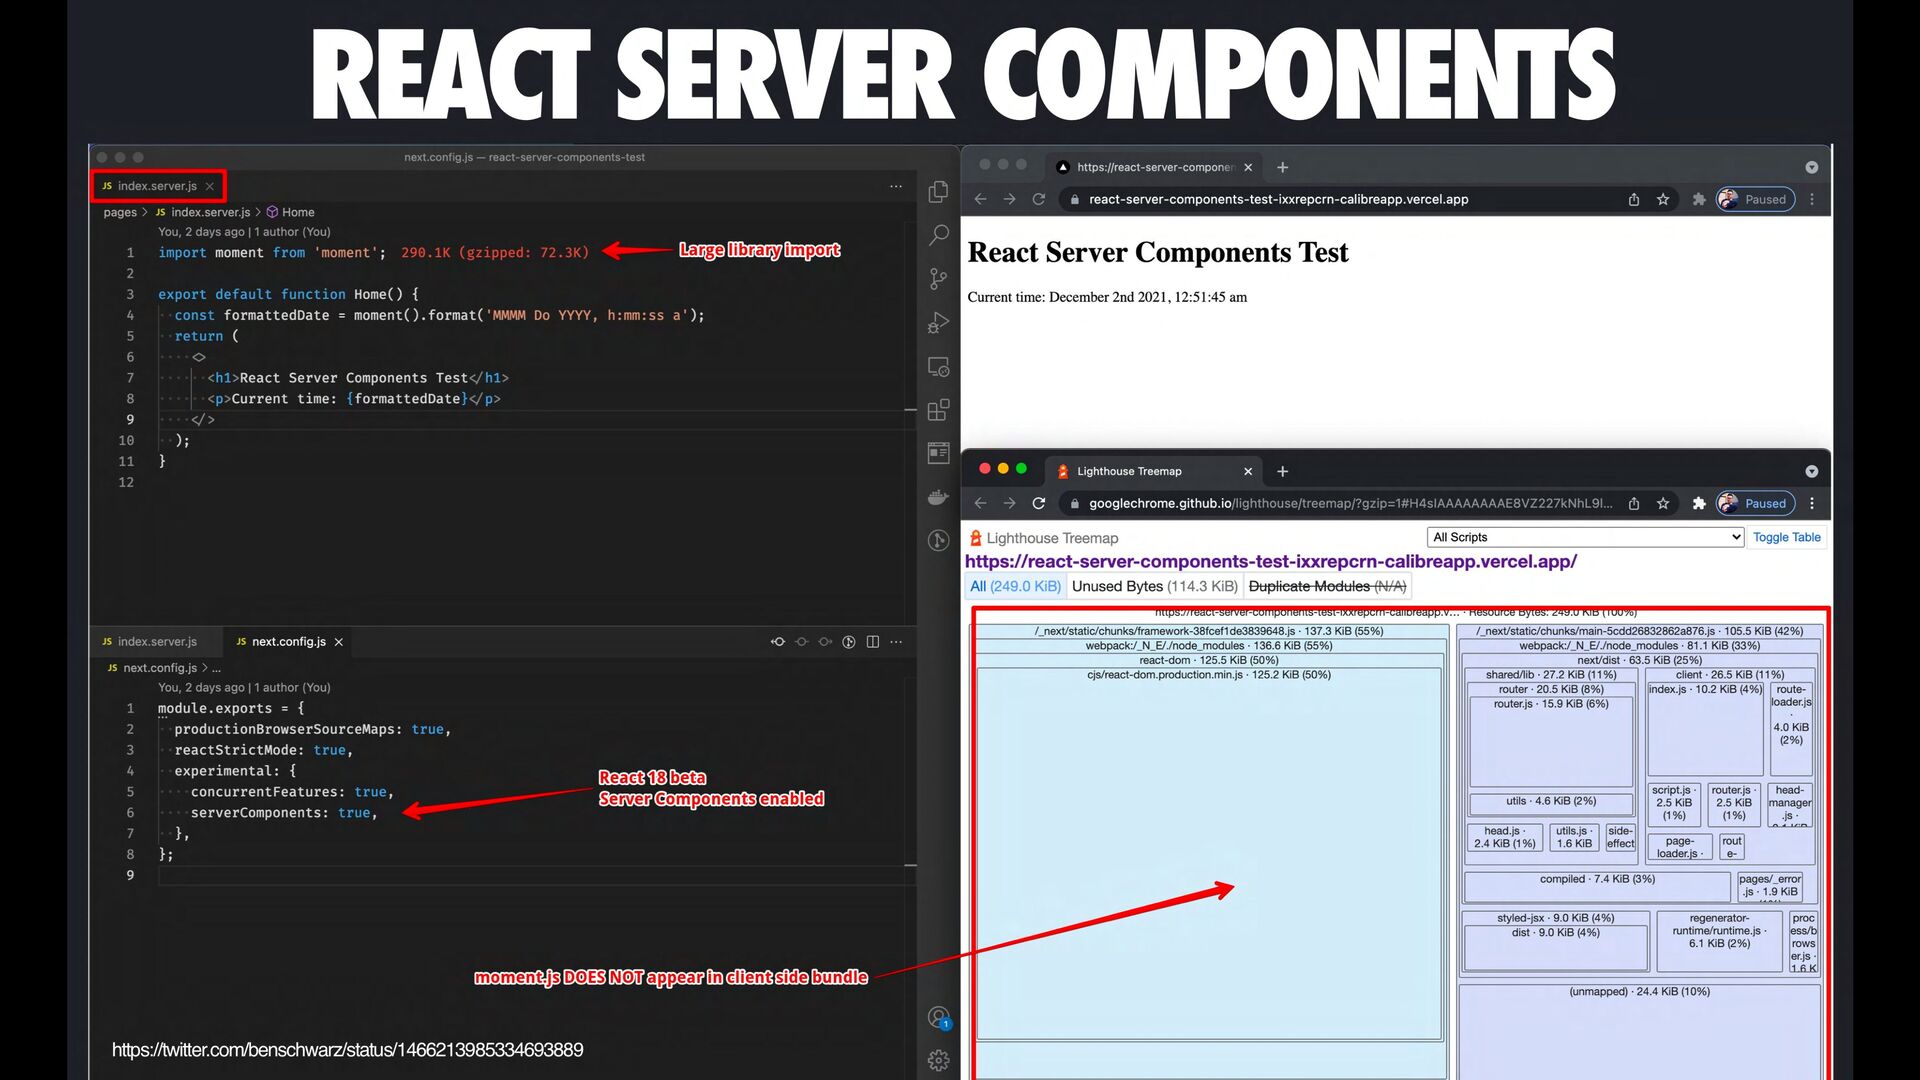
Task: Click the react-dom.production.min.js treemap block
Action: point(1209,855)
